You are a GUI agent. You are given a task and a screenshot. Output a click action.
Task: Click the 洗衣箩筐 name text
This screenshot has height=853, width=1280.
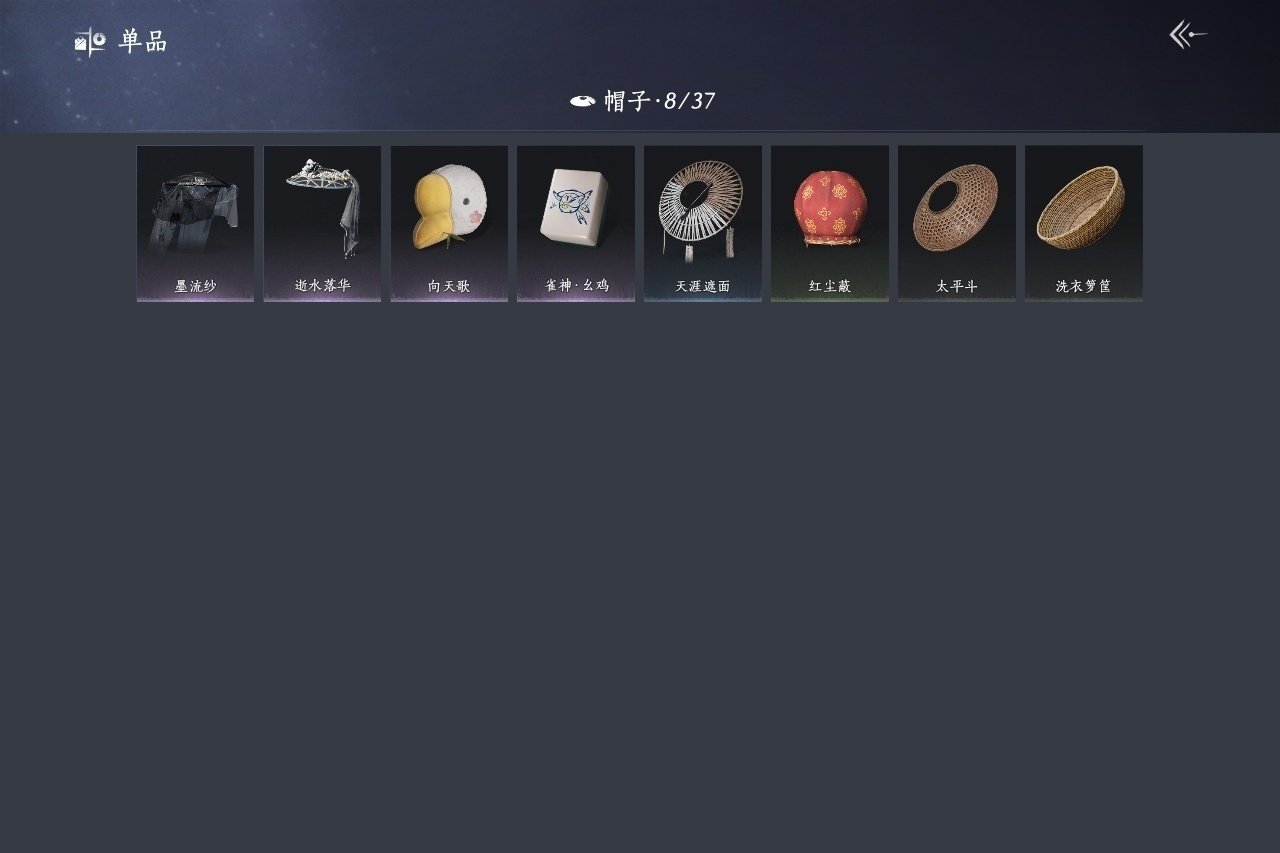(1083, 286)
